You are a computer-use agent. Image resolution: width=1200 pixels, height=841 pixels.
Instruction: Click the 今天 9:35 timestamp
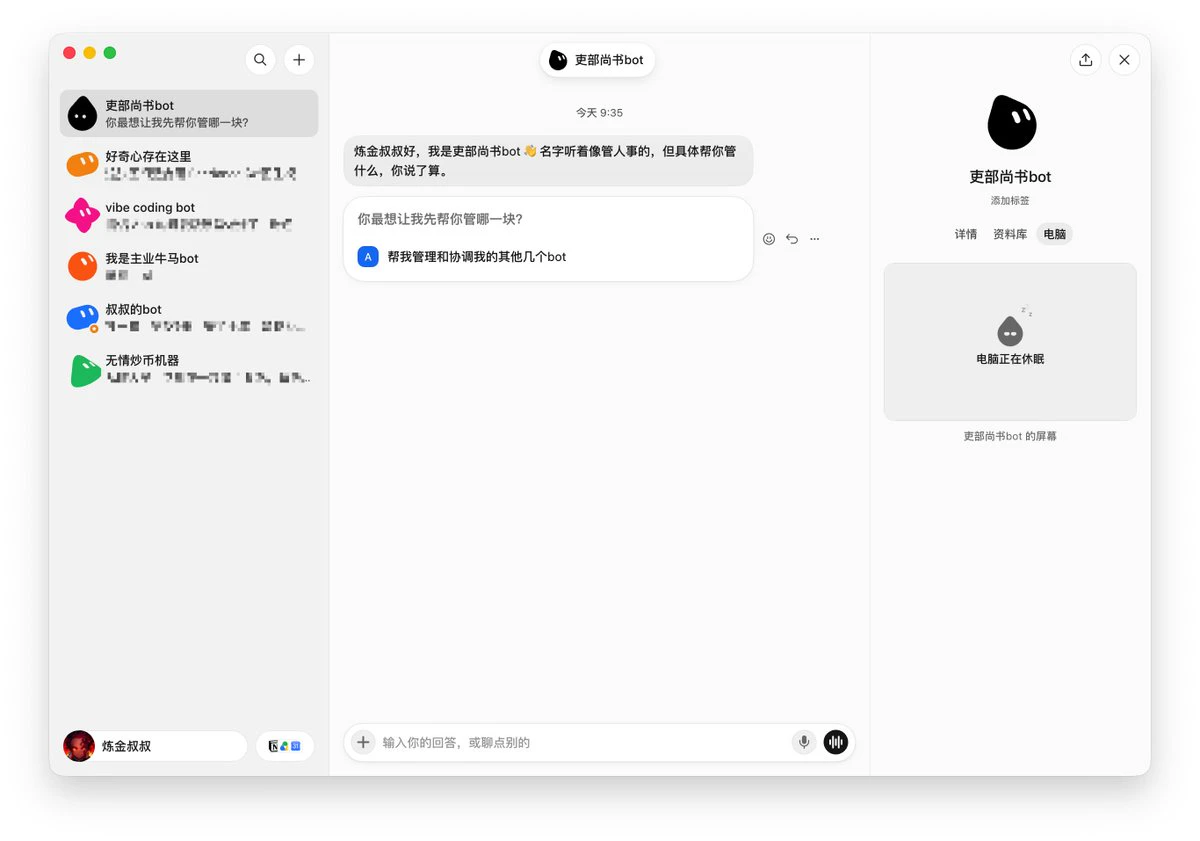599,113
